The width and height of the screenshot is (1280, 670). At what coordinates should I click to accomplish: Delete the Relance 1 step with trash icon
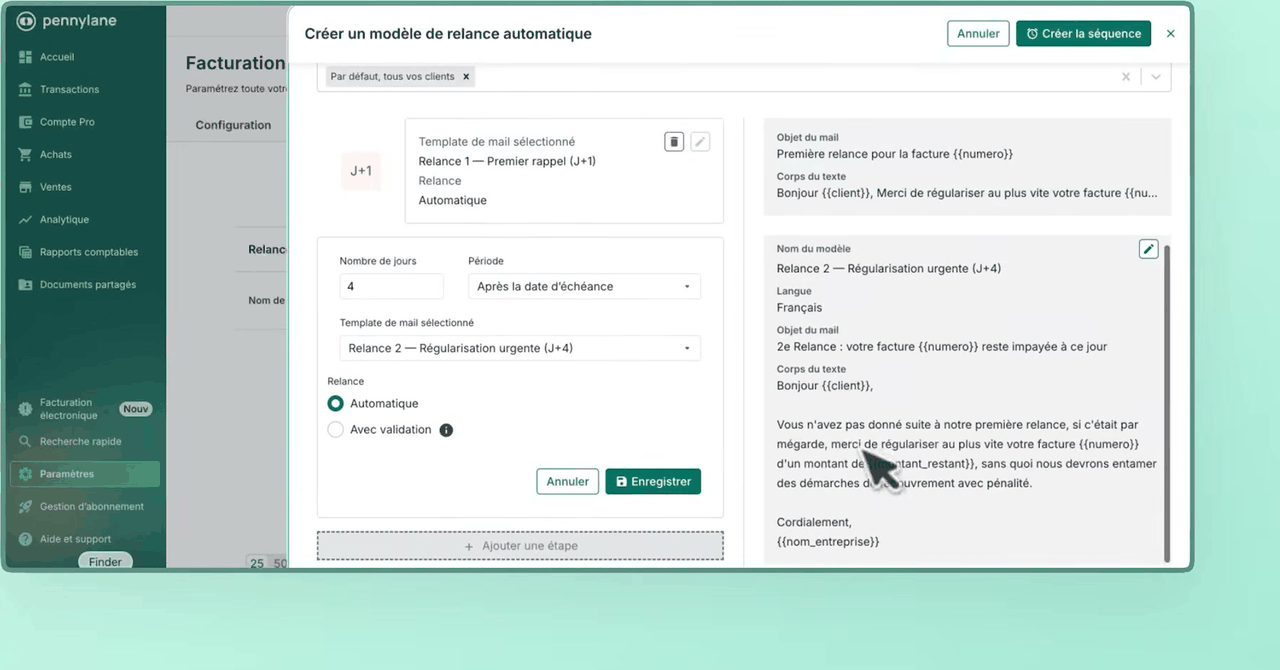(x=674, y=142)
